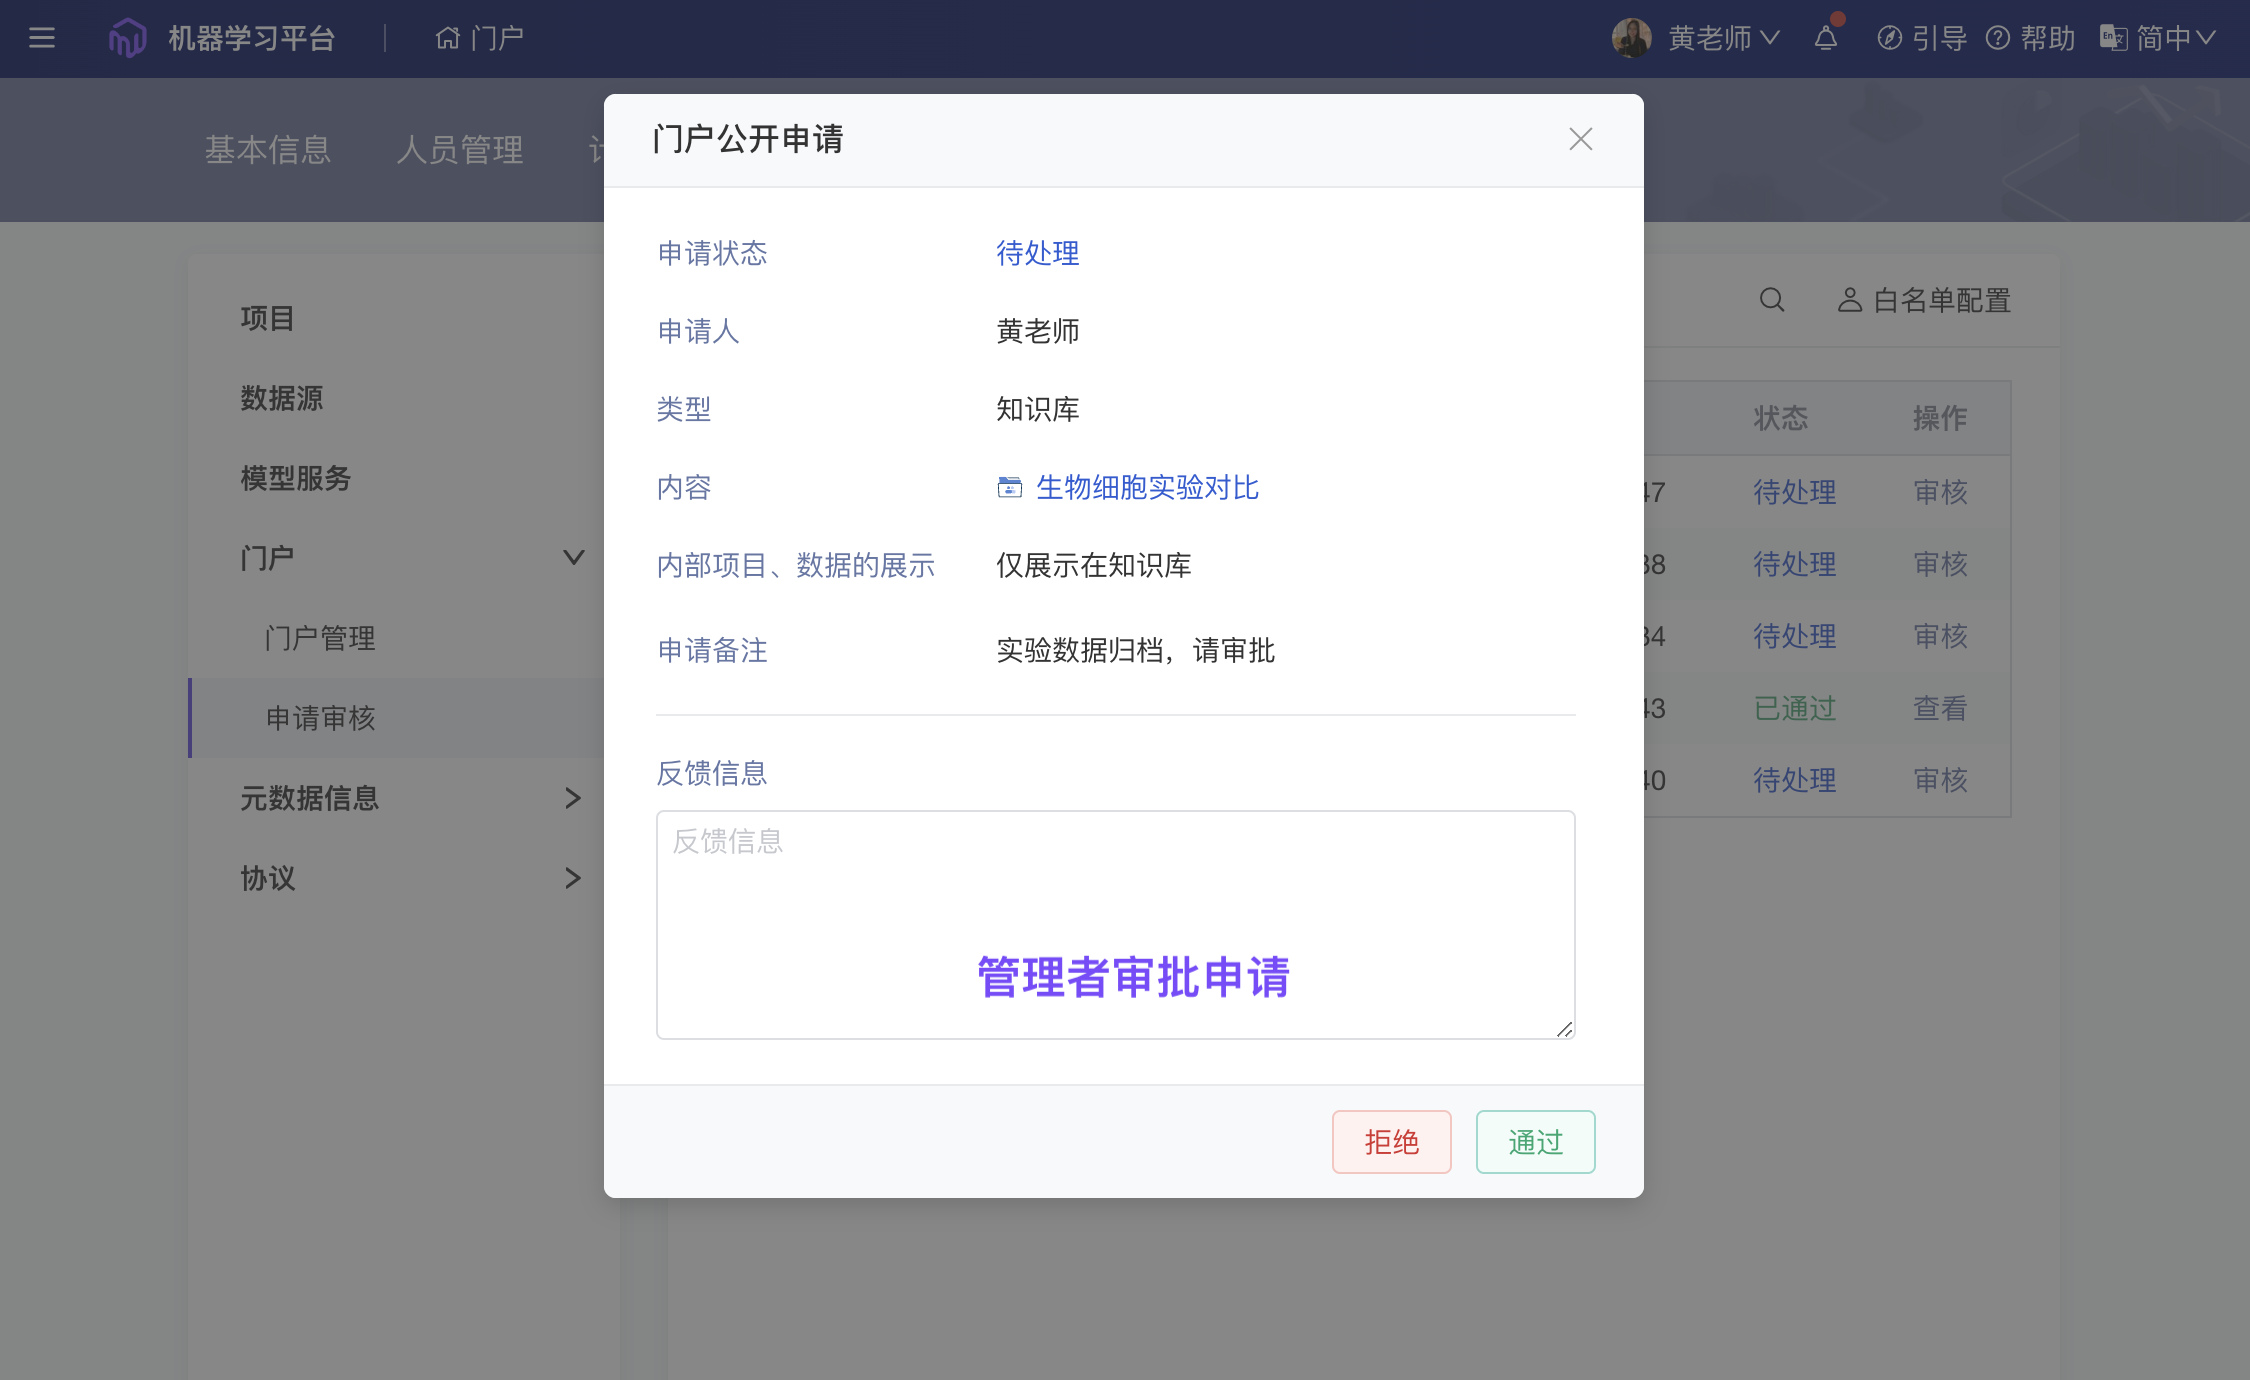This screenshot has height=1380, width=2250.
Task: Click the applicant name 黄老师 in dialog
Action: point(1038,331)
